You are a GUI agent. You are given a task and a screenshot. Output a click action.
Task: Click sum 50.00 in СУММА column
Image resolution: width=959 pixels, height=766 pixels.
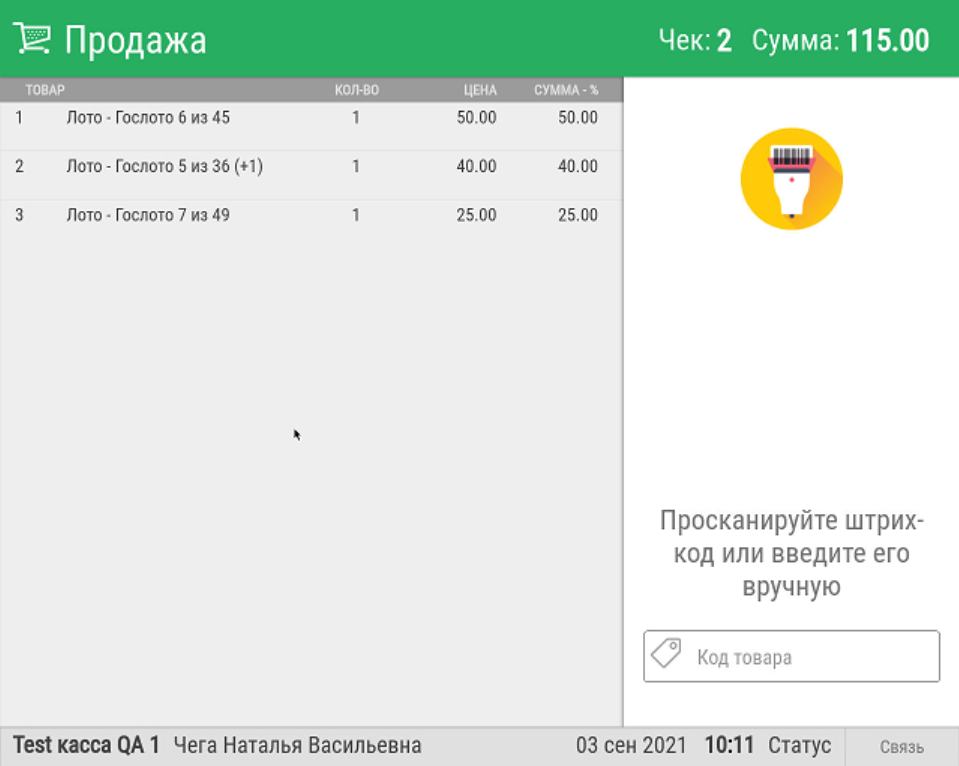coord(577,117)
